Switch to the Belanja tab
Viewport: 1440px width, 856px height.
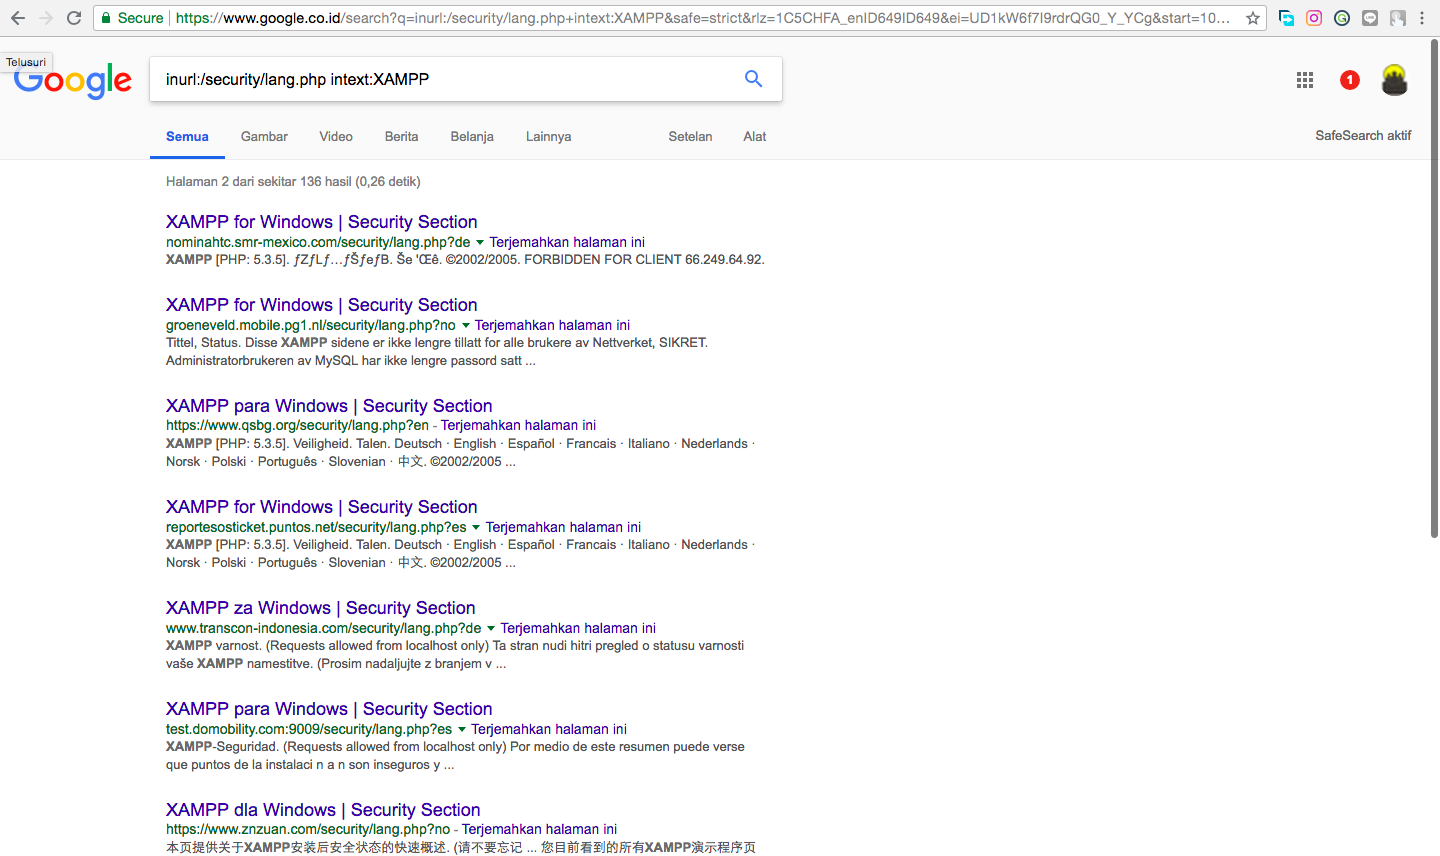472,137
